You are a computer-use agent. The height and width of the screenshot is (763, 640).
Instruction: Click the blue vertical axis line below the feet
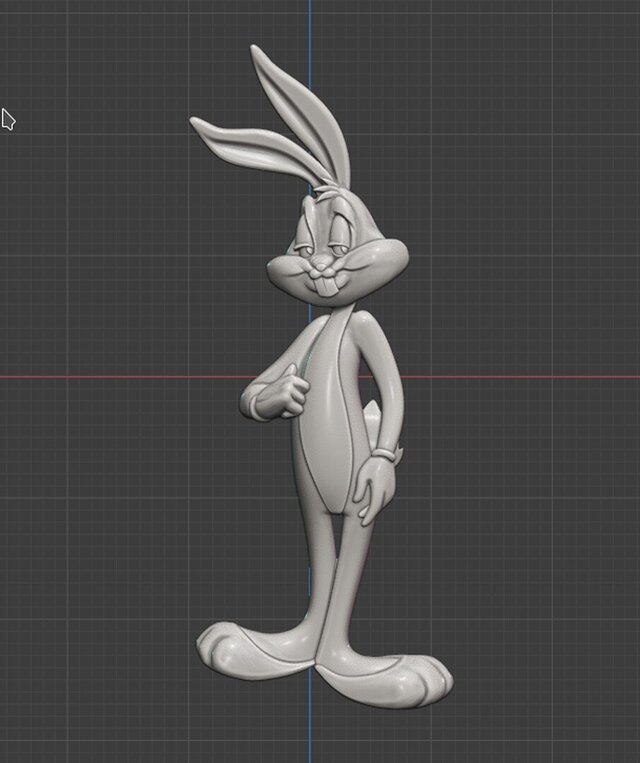tap(309, 730)
